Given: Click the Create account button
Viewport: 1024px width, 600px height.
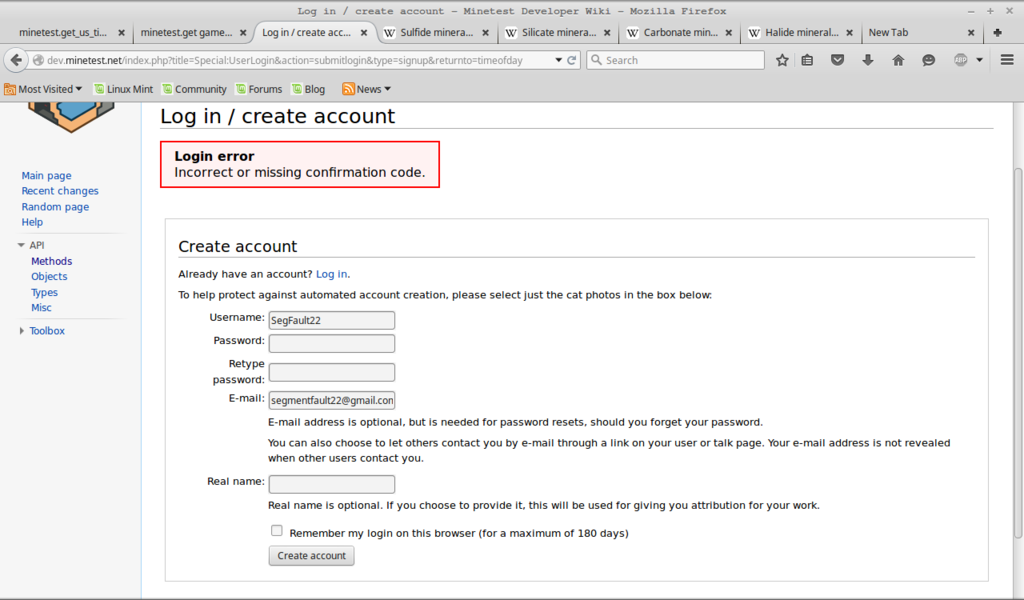Looking at the screenshot, I should point(311,556).
